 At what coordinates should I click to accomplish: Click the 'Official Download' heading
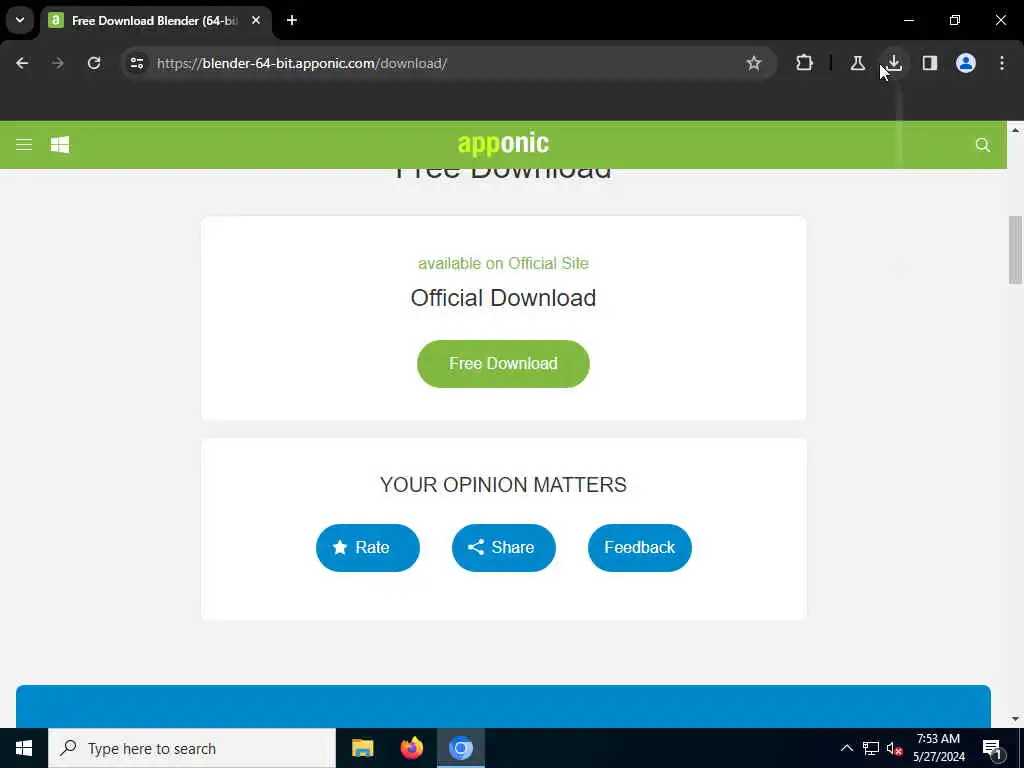point(504,298)
